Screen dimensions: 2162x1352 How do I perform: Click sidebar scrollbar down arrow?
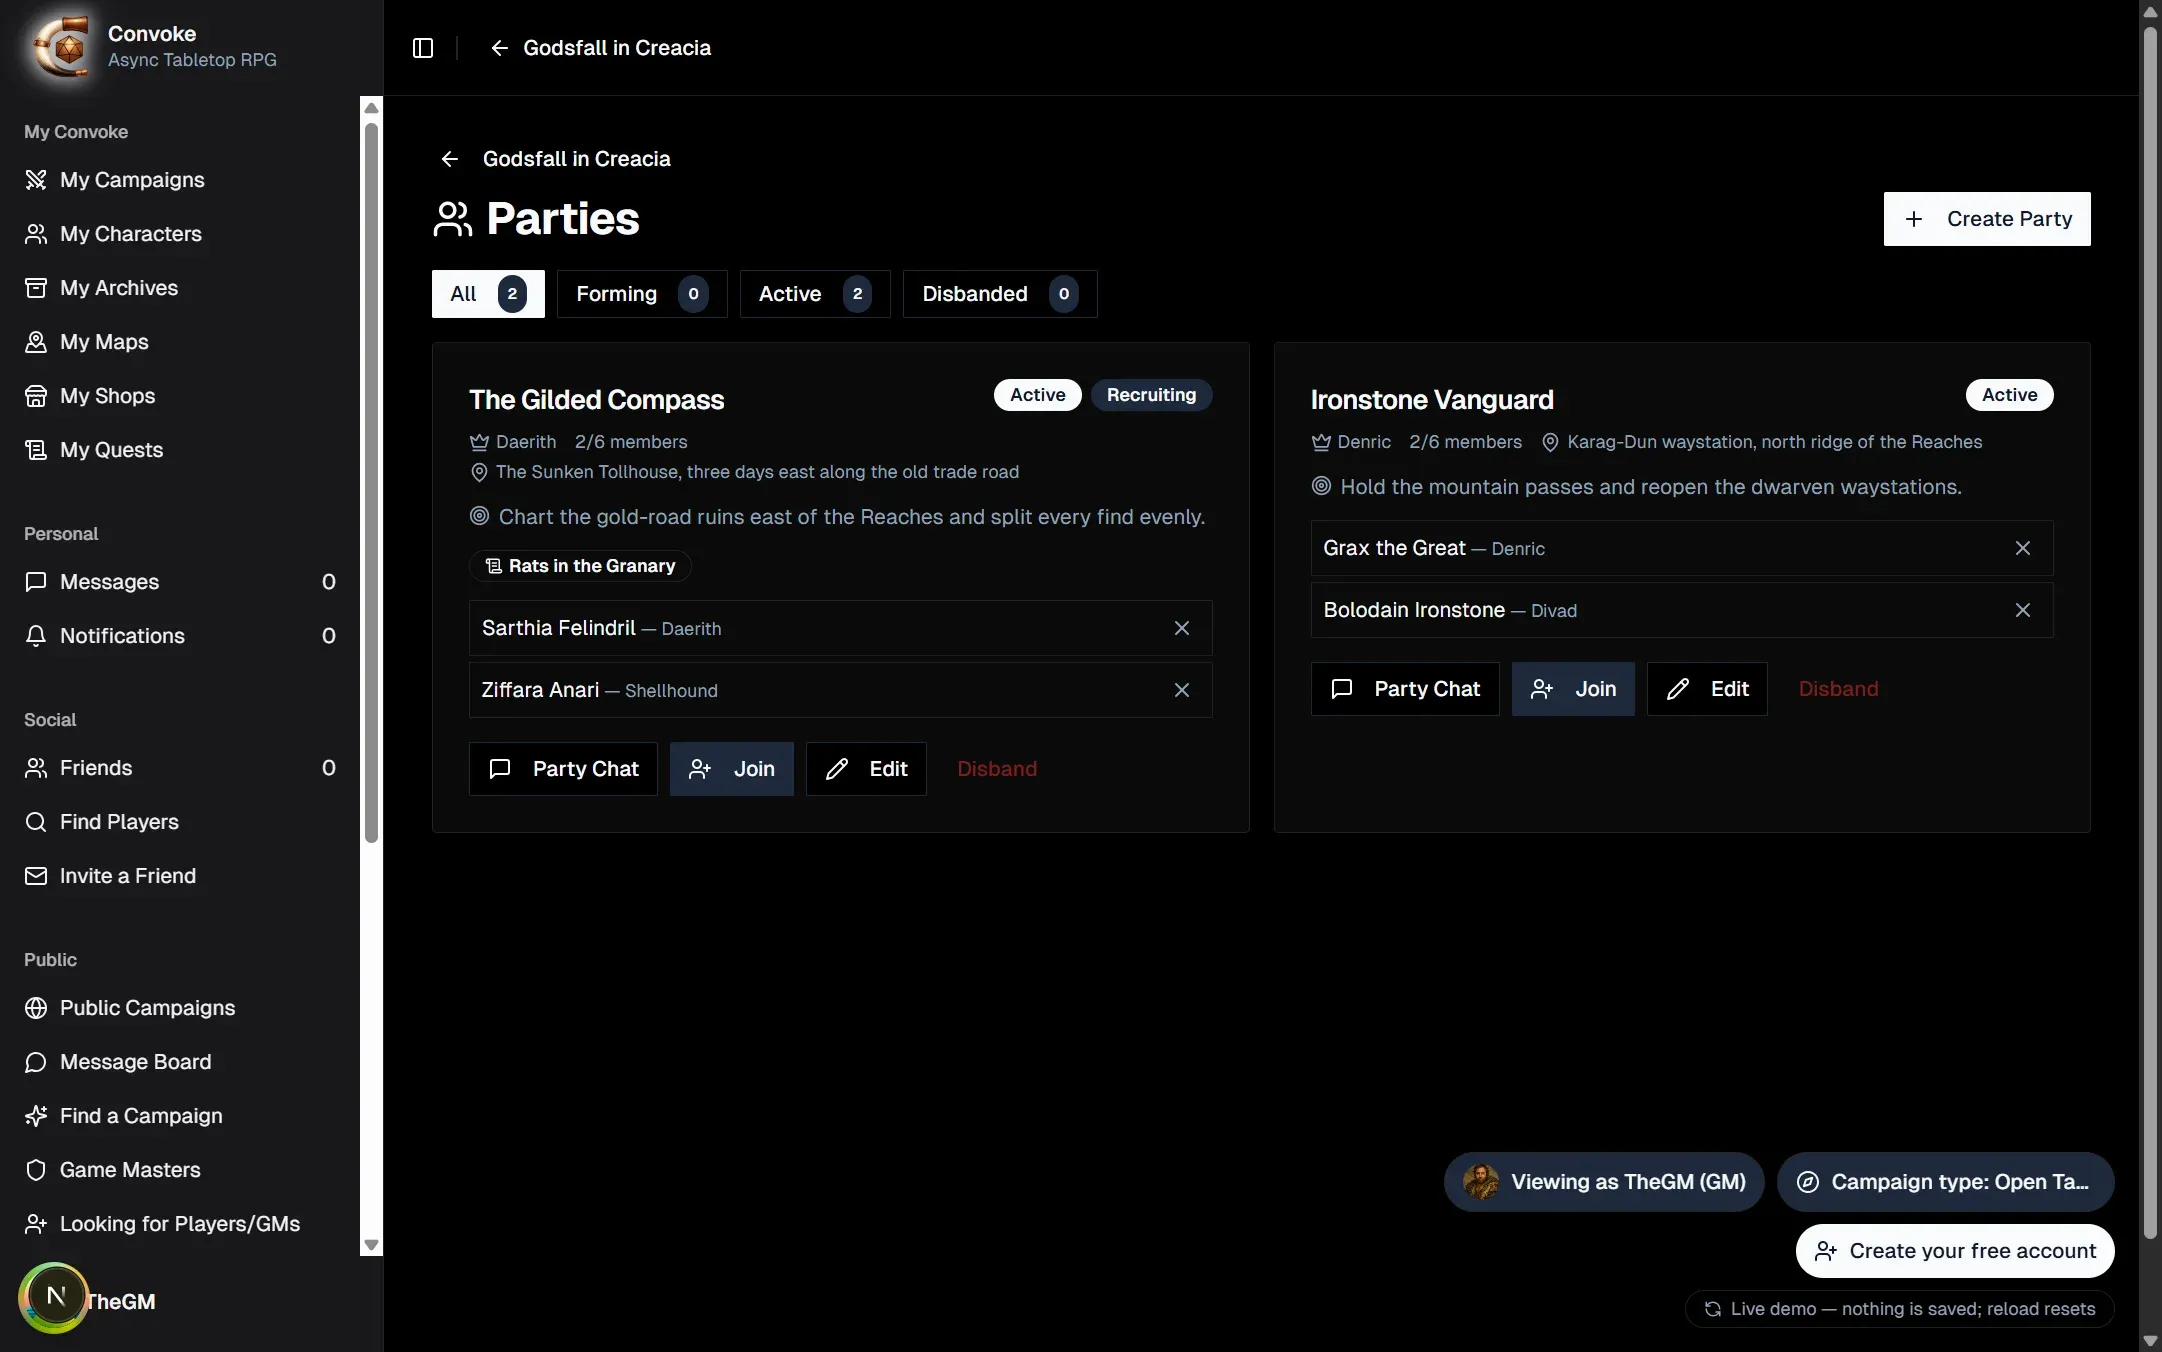point(372,1245)
